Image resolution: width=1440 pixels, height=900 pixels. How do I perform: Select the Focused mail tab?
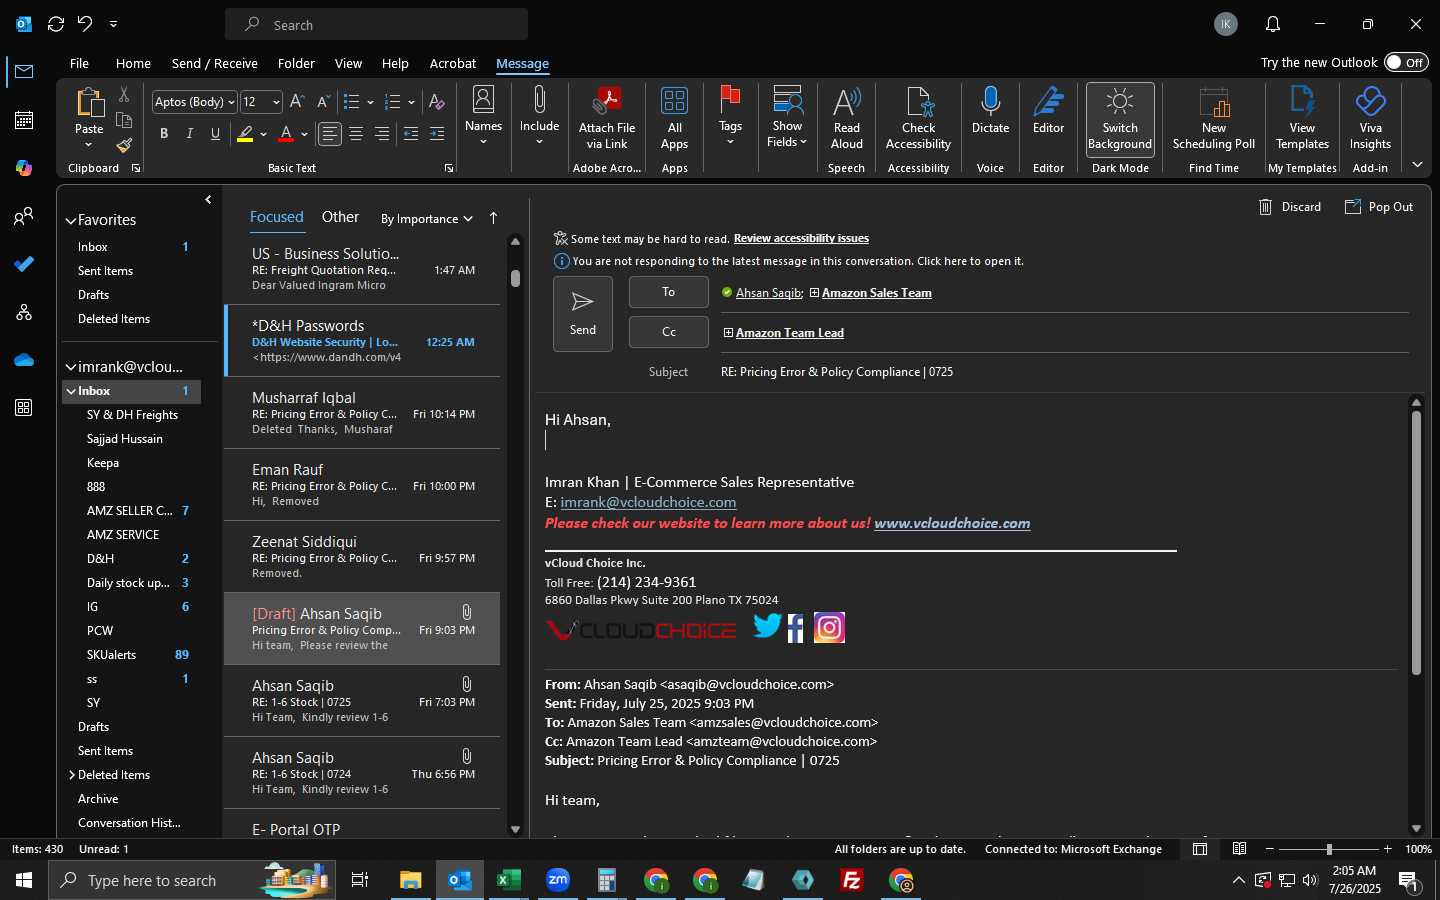pyautogui.click(x=276, y=217)
